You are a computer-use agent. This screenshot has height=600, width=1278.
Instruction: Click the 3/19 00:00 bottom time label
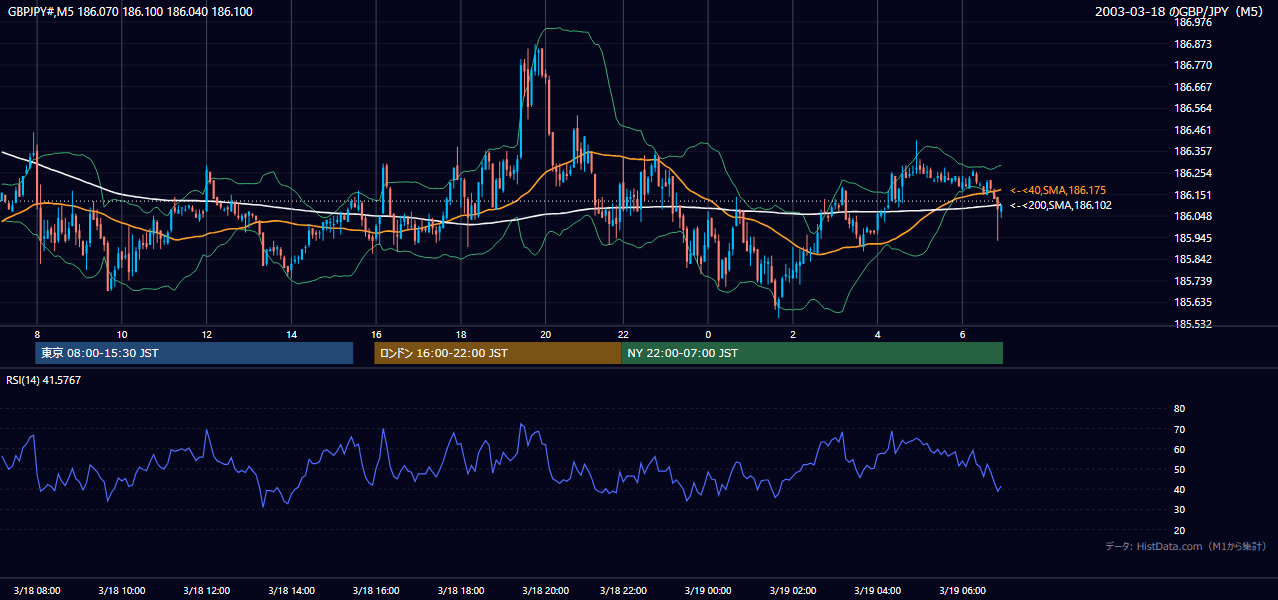(x=709, y=590)
